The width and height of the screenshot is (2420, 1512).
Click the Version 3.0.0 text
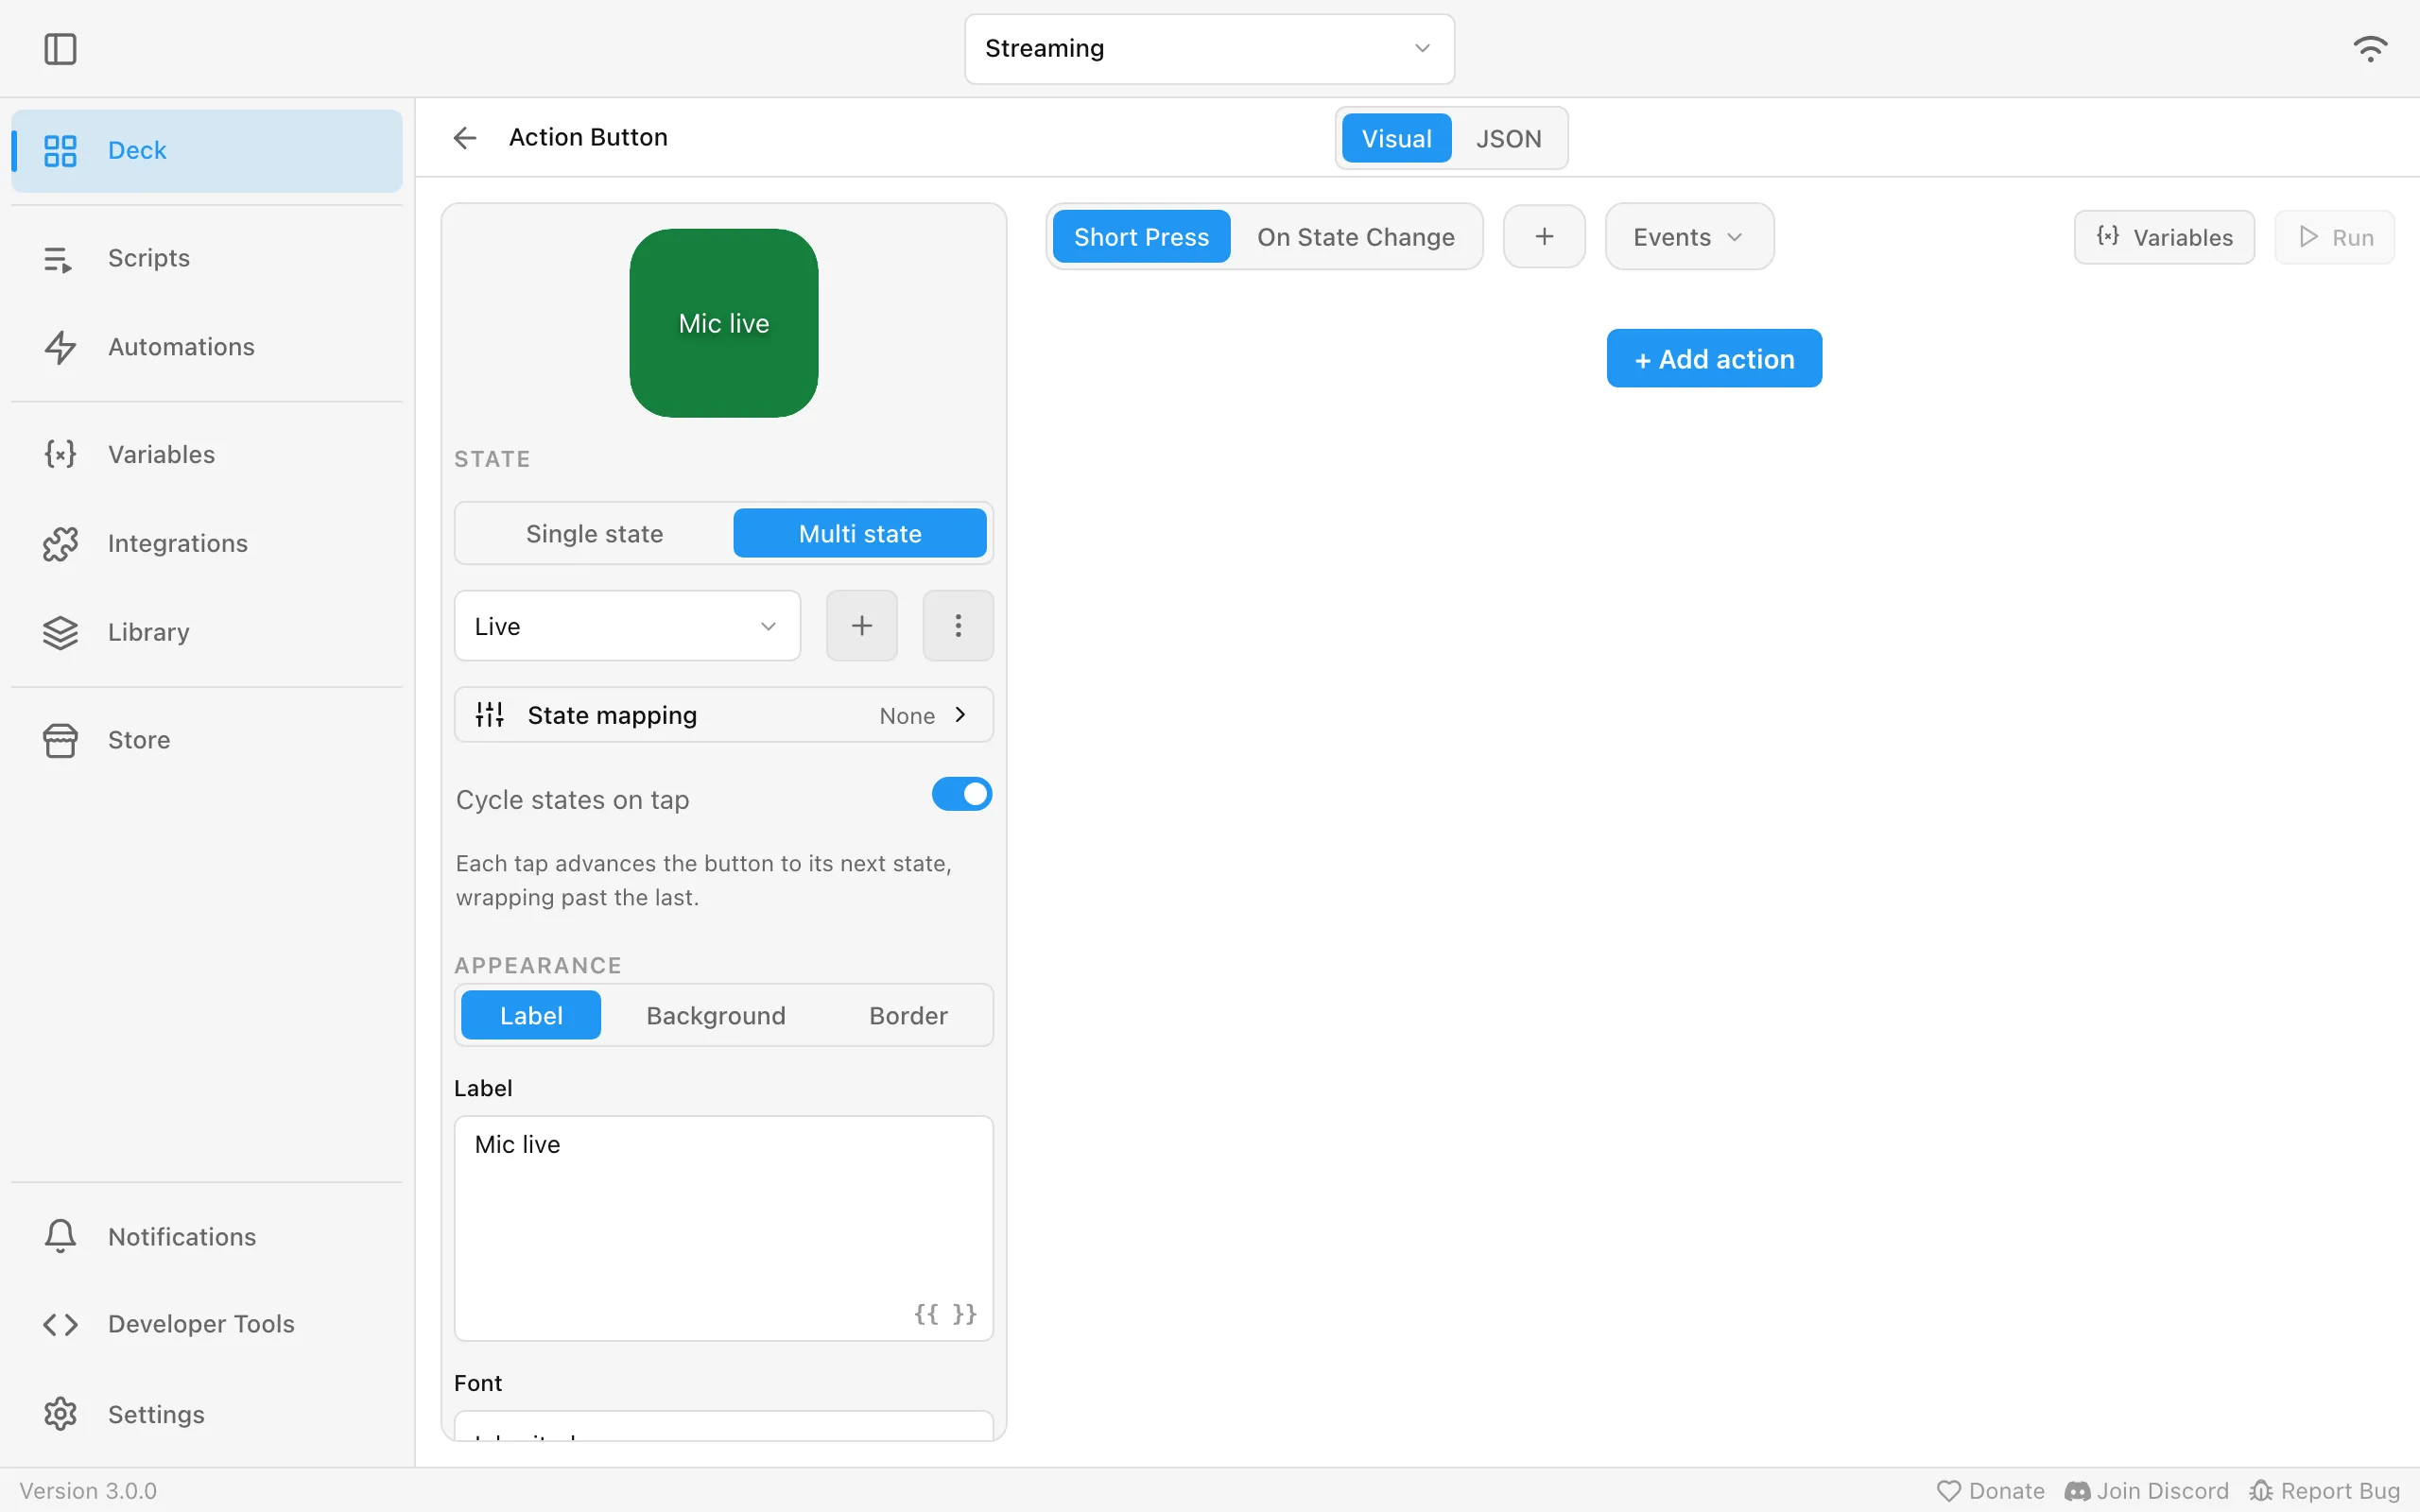coord(88,1491)
